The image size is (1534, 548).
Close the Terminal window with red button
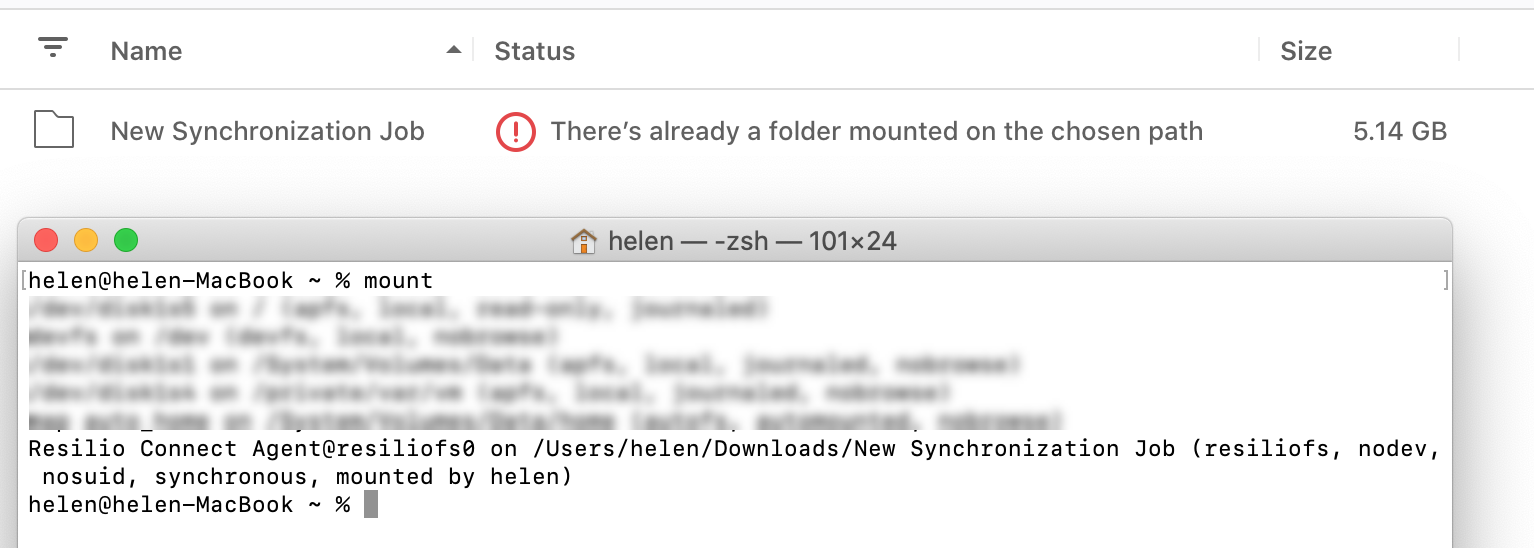[x=46, y=240]
